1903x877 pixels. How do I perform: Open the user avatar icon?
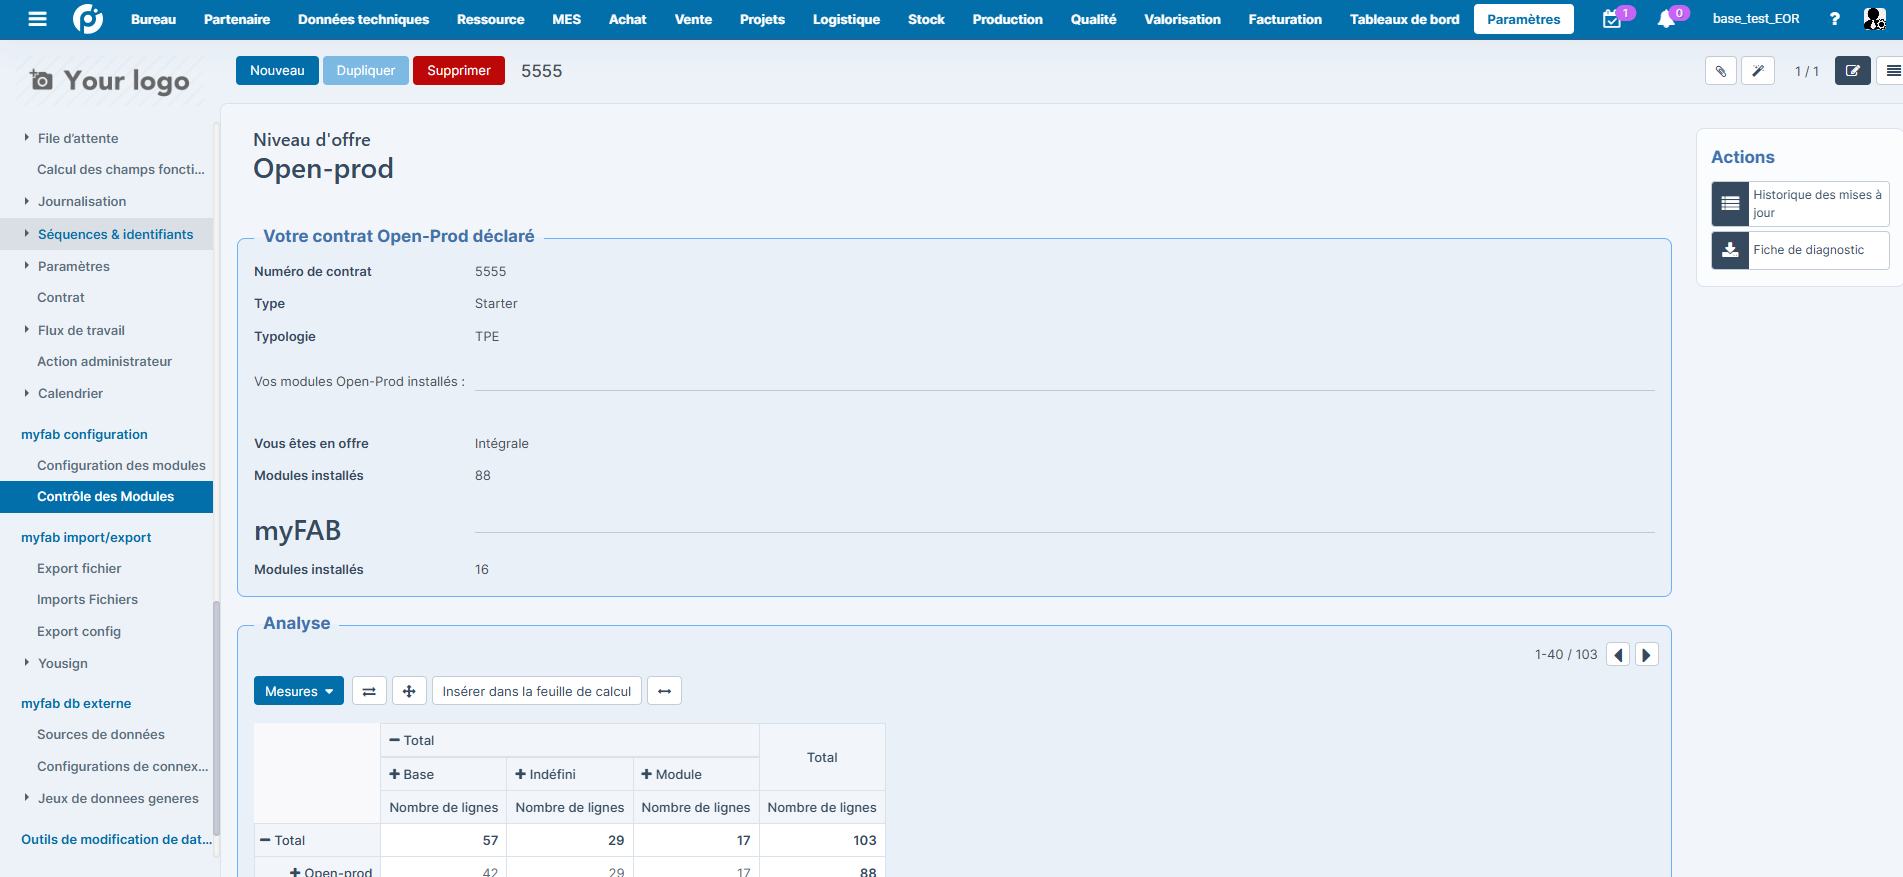pyautogui.click(x=1875, y=19)
